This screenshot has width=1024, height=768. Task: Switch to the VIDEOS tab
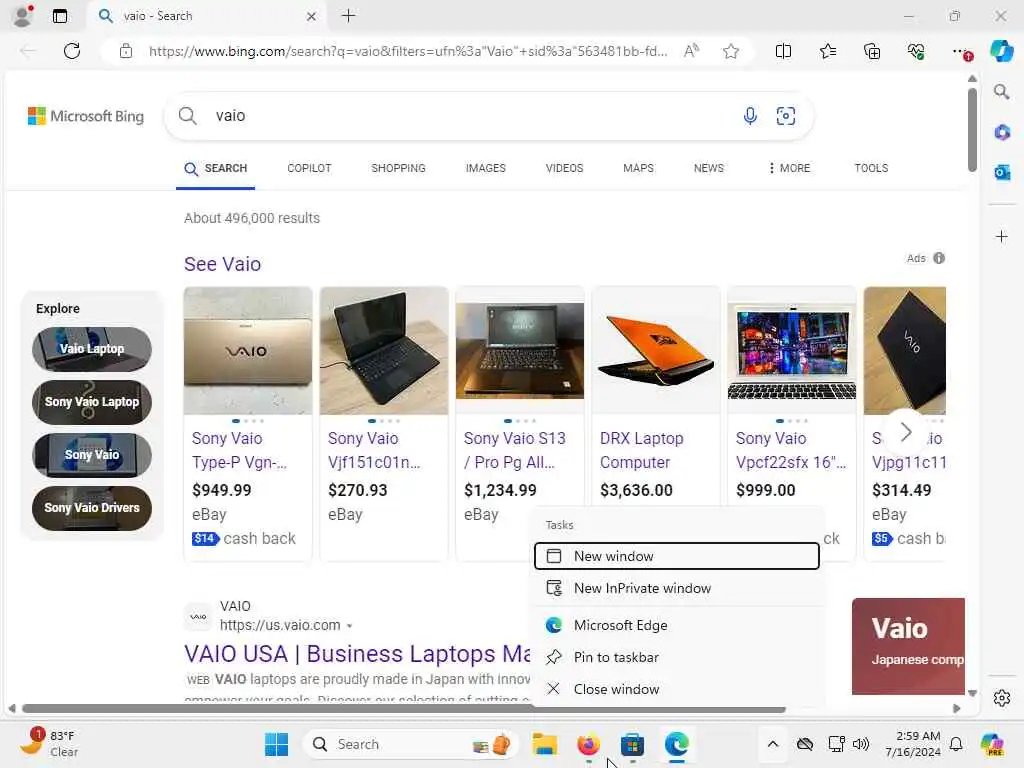click(564, 168)
